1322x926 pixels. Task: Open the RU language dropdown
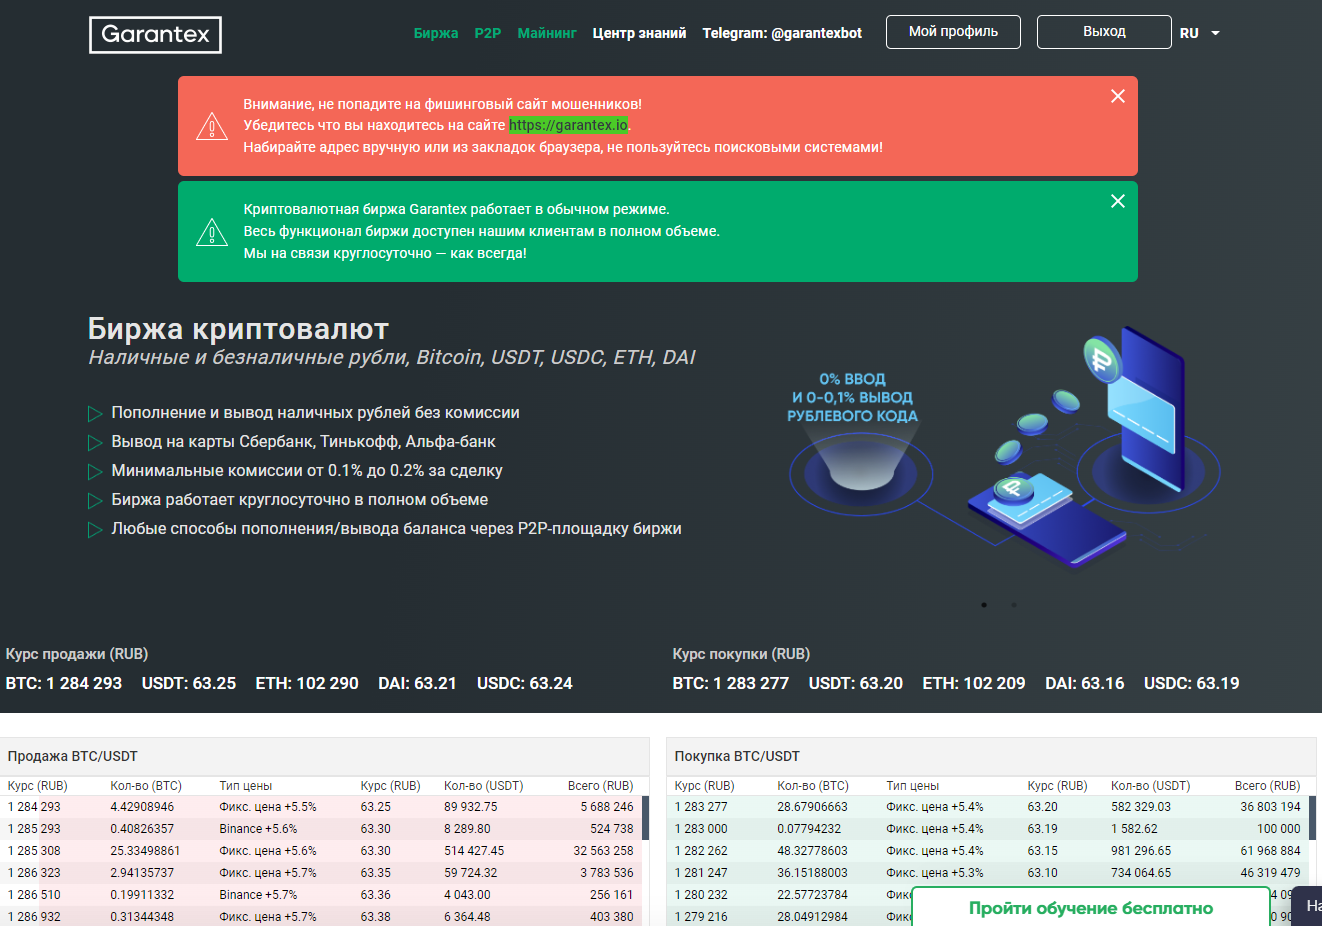coord(1197,32)
